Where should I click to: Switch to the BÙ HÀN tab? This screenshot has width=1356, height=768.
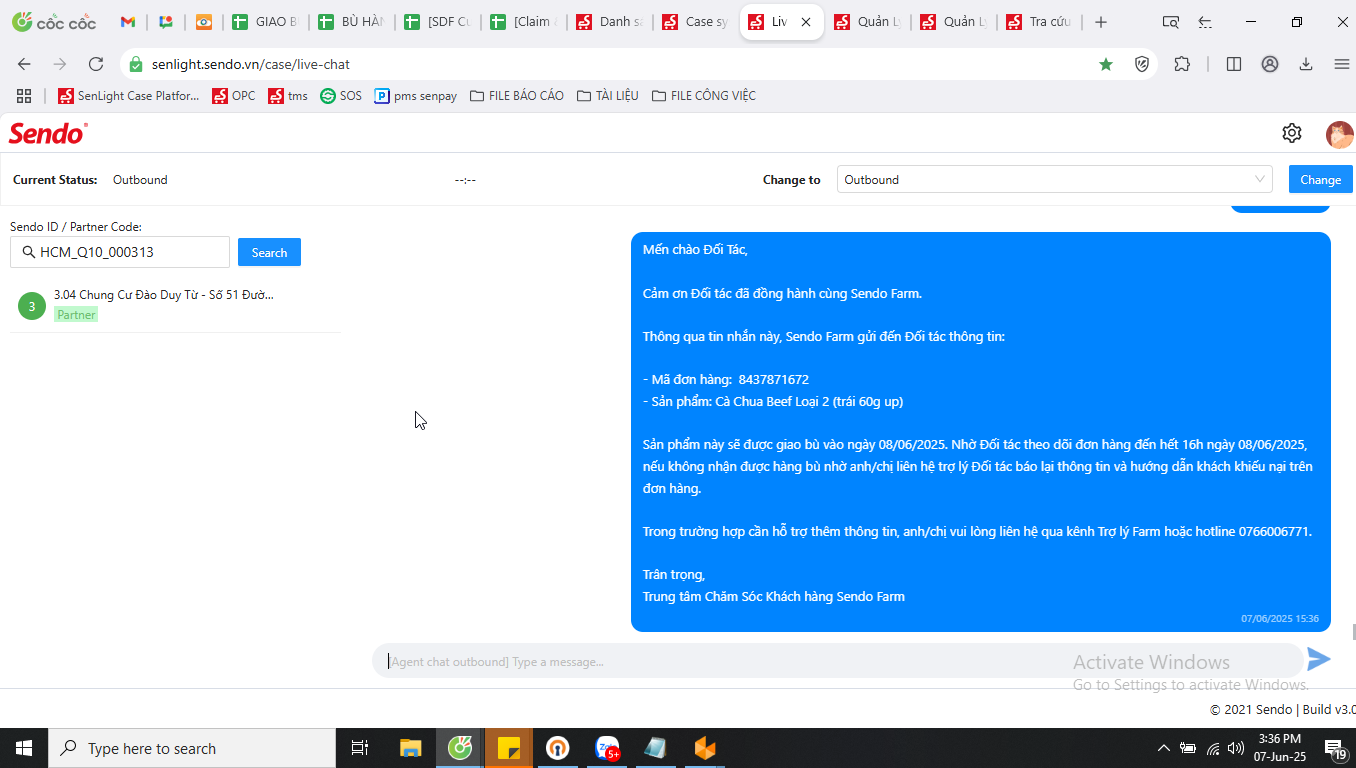(x=351, y=22)
